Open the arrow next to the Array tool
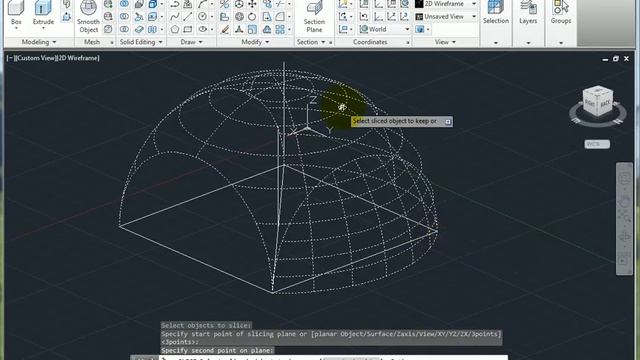 [x=289, y=29]
